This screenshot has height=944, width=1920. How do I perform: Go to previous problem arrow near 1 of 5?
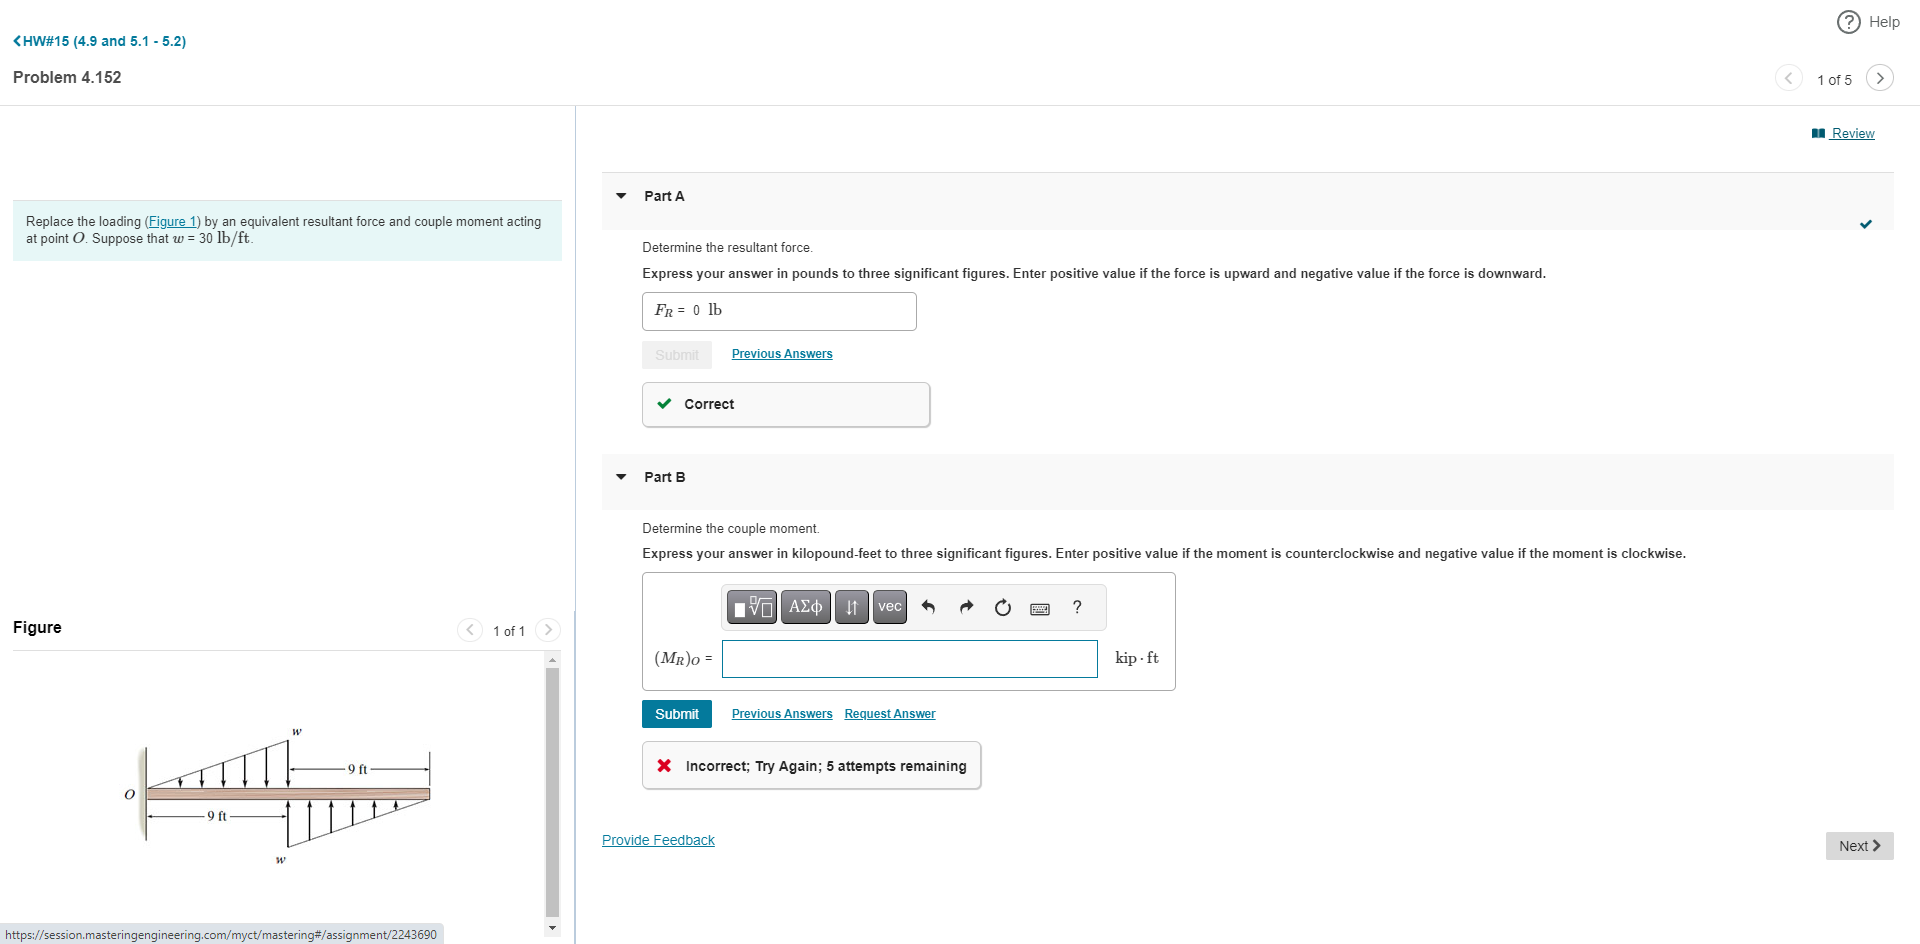pos(1789,78)
